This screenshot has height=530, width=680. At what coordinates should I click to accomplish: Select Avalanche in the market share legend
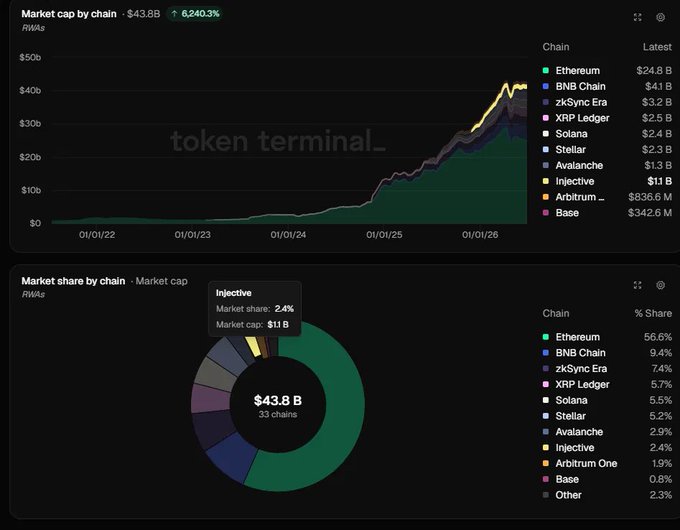[579, 432]
